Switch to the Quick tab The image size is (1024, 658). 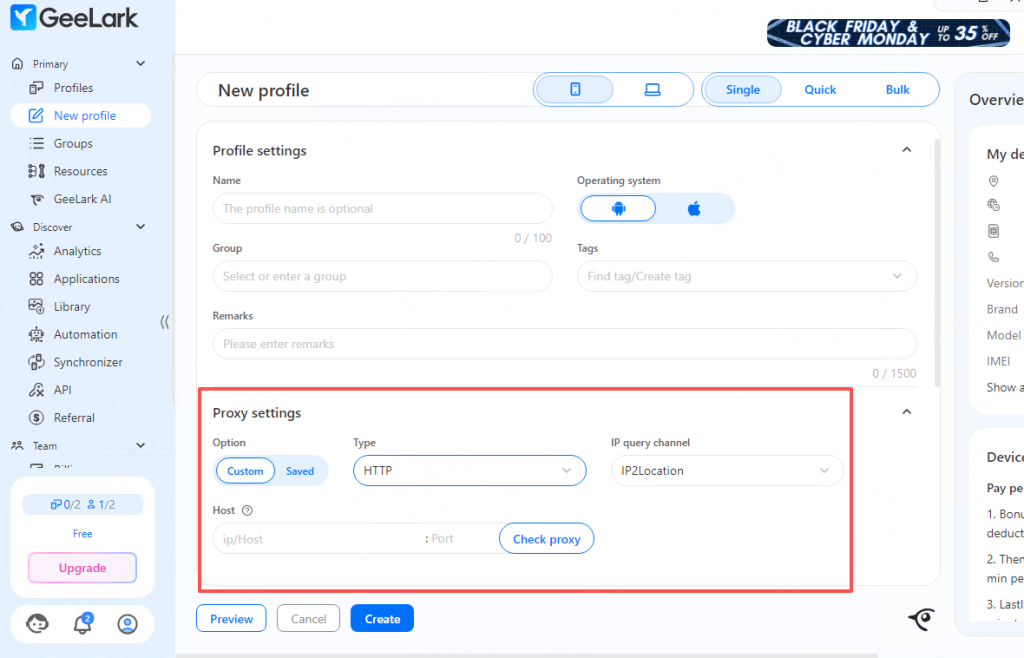pyautogui.click(x=820, y=90)
